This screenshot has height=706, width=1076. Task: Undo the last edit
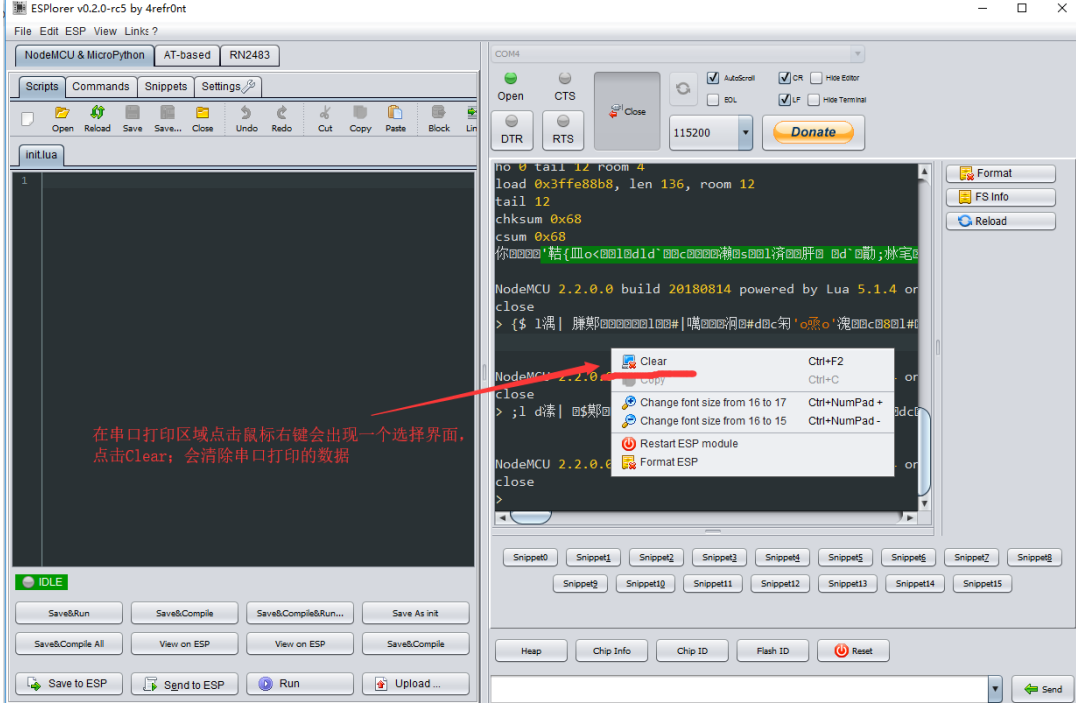(246, 119)
